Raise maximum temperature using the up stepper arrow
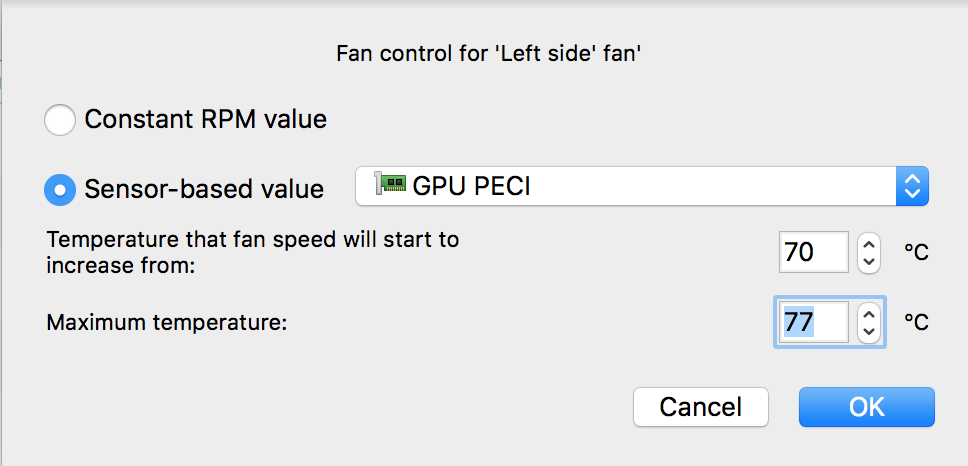This screenshot has height=466, width=968. point(869,313)
